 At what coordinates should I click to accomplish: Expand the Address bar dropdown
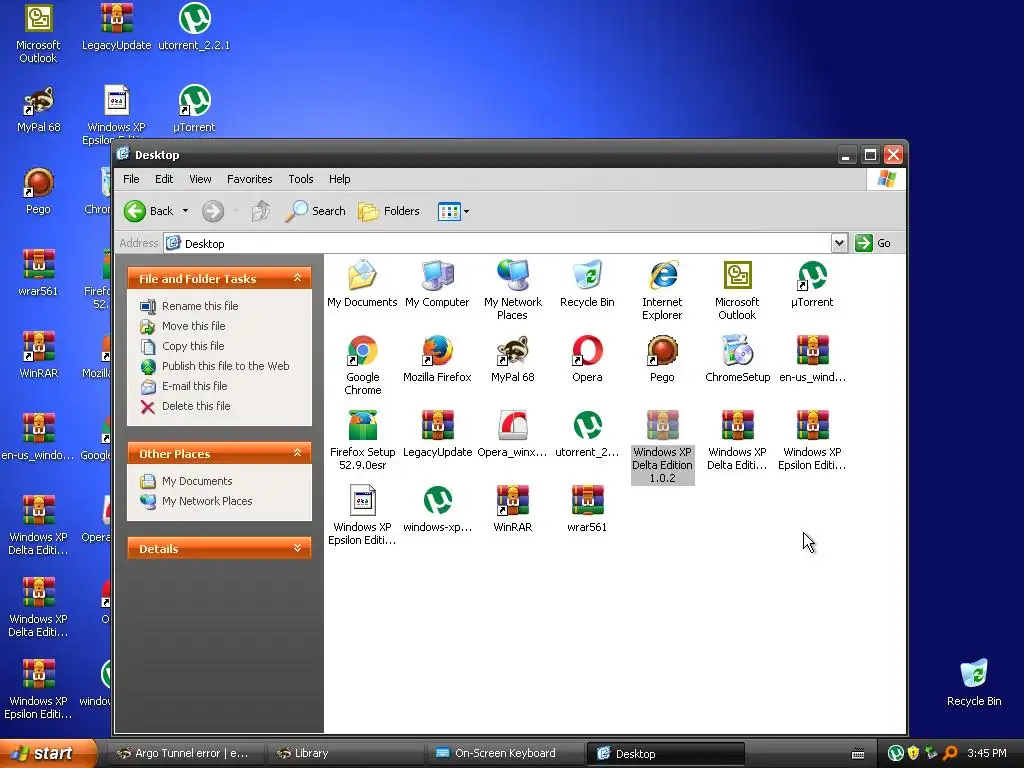(839, 243)
